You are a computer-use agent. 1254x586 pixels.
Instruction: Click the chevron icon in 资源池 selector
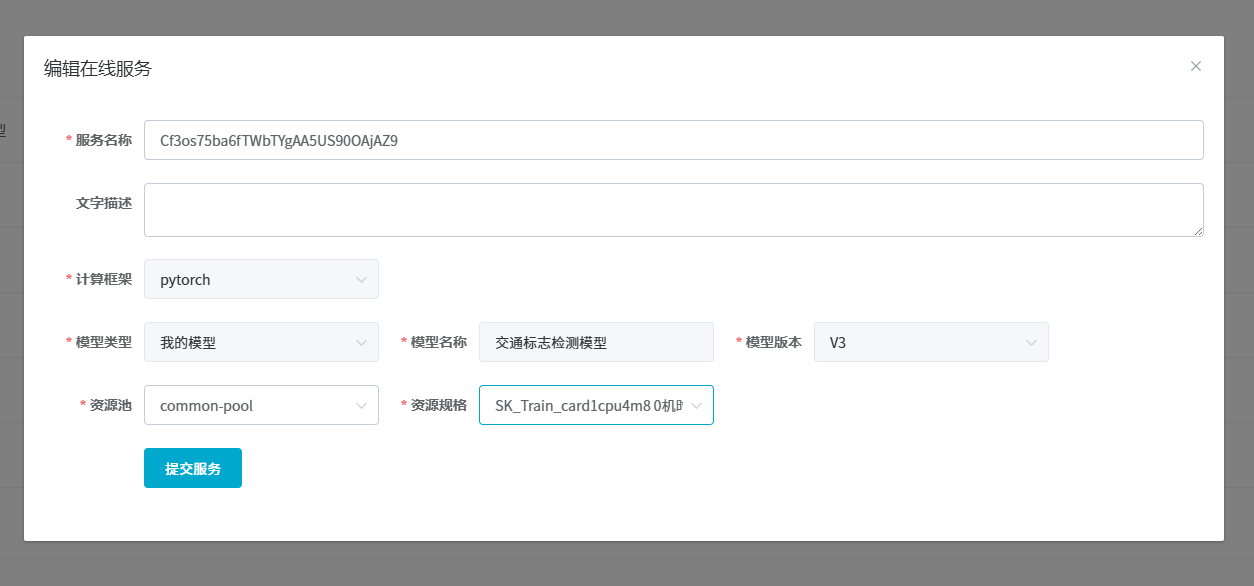coord(361,405)
